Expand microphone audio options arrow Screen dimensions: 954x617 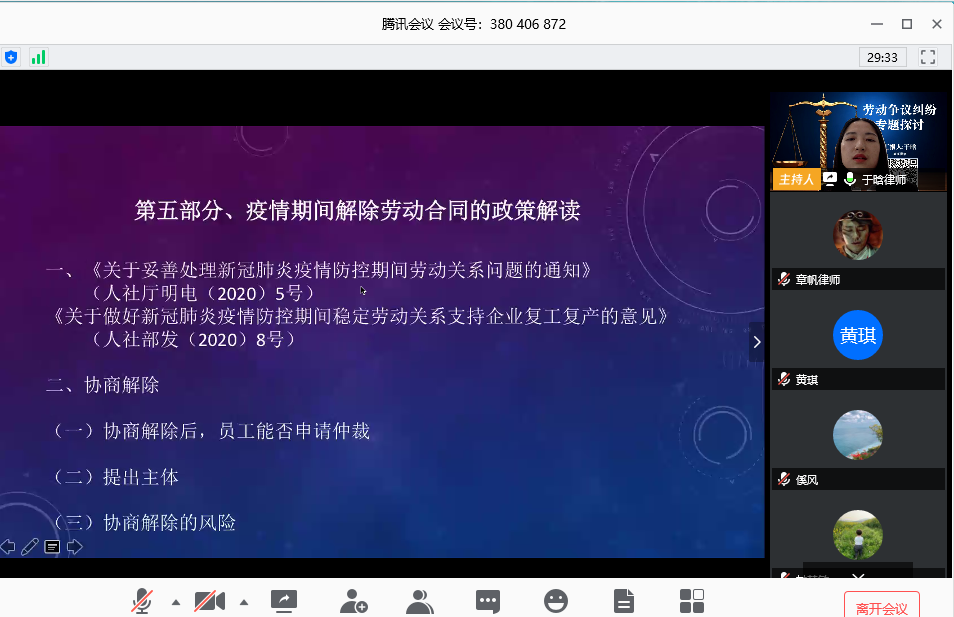point(176,602)
